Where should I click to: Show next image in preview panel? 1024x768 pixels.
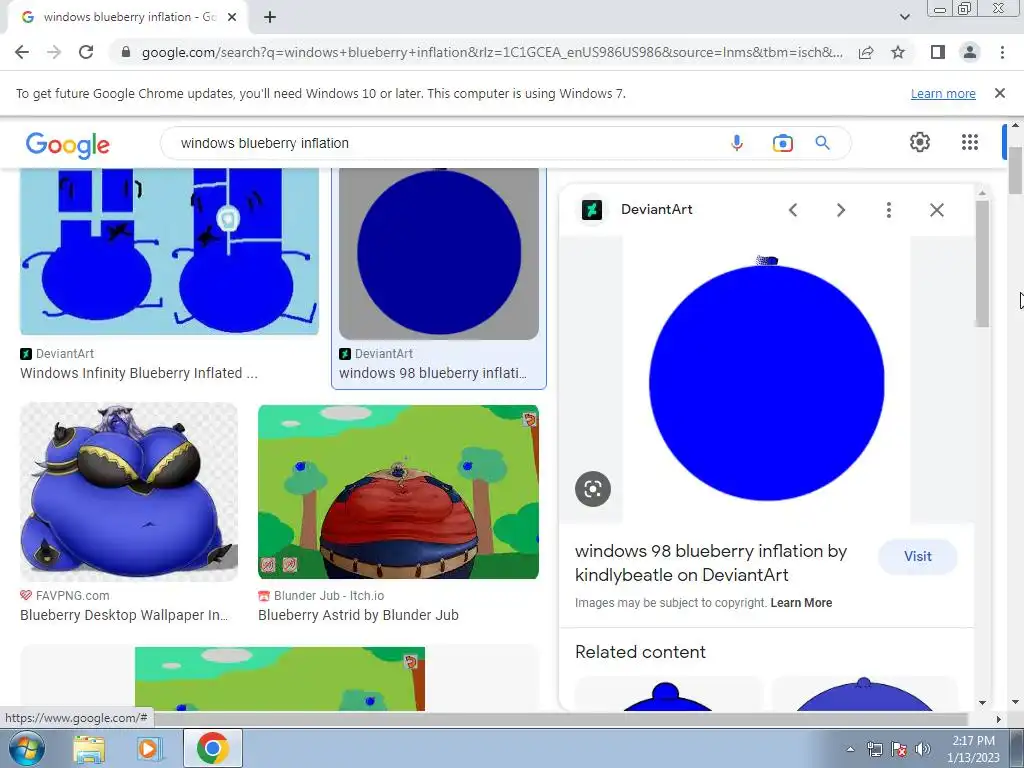point(840,210)
